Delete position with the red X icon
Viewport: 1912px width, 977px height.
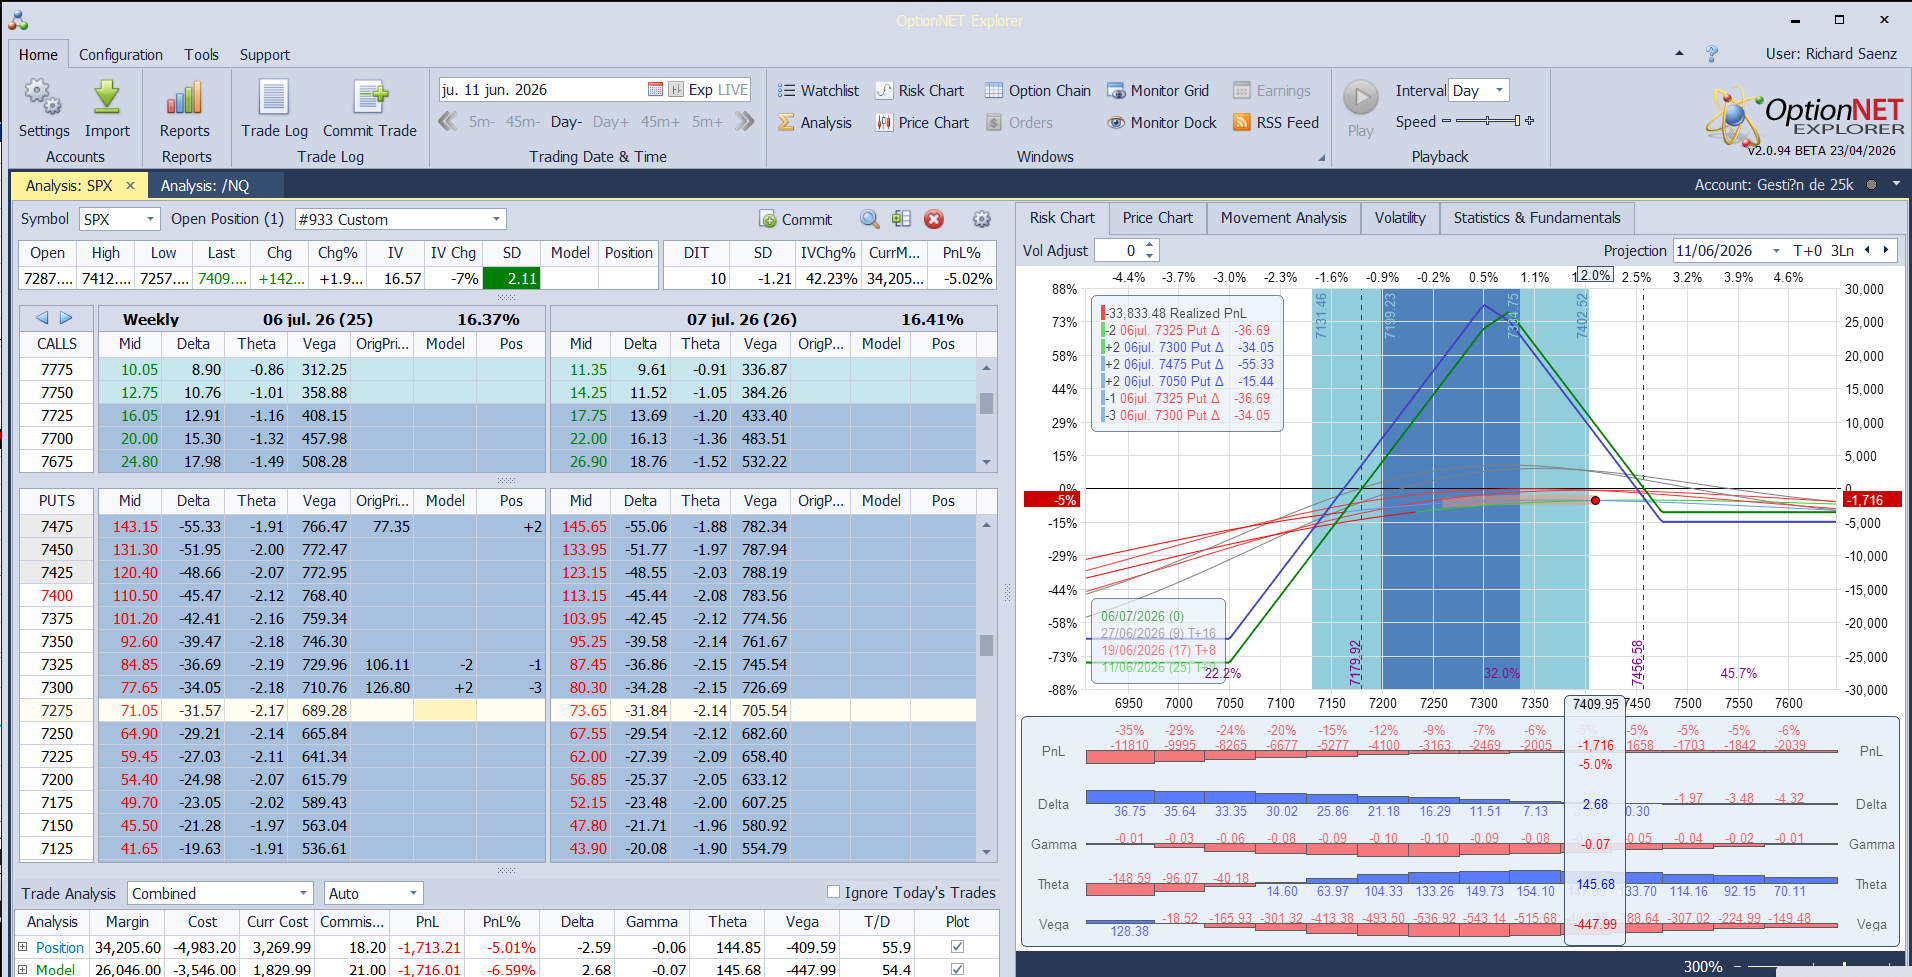coord(934,219)
